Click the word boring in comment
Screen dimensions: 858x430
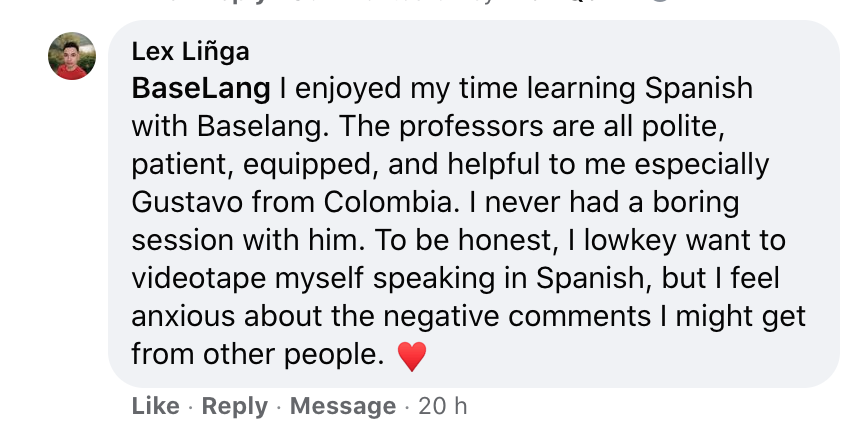point(693,203)
